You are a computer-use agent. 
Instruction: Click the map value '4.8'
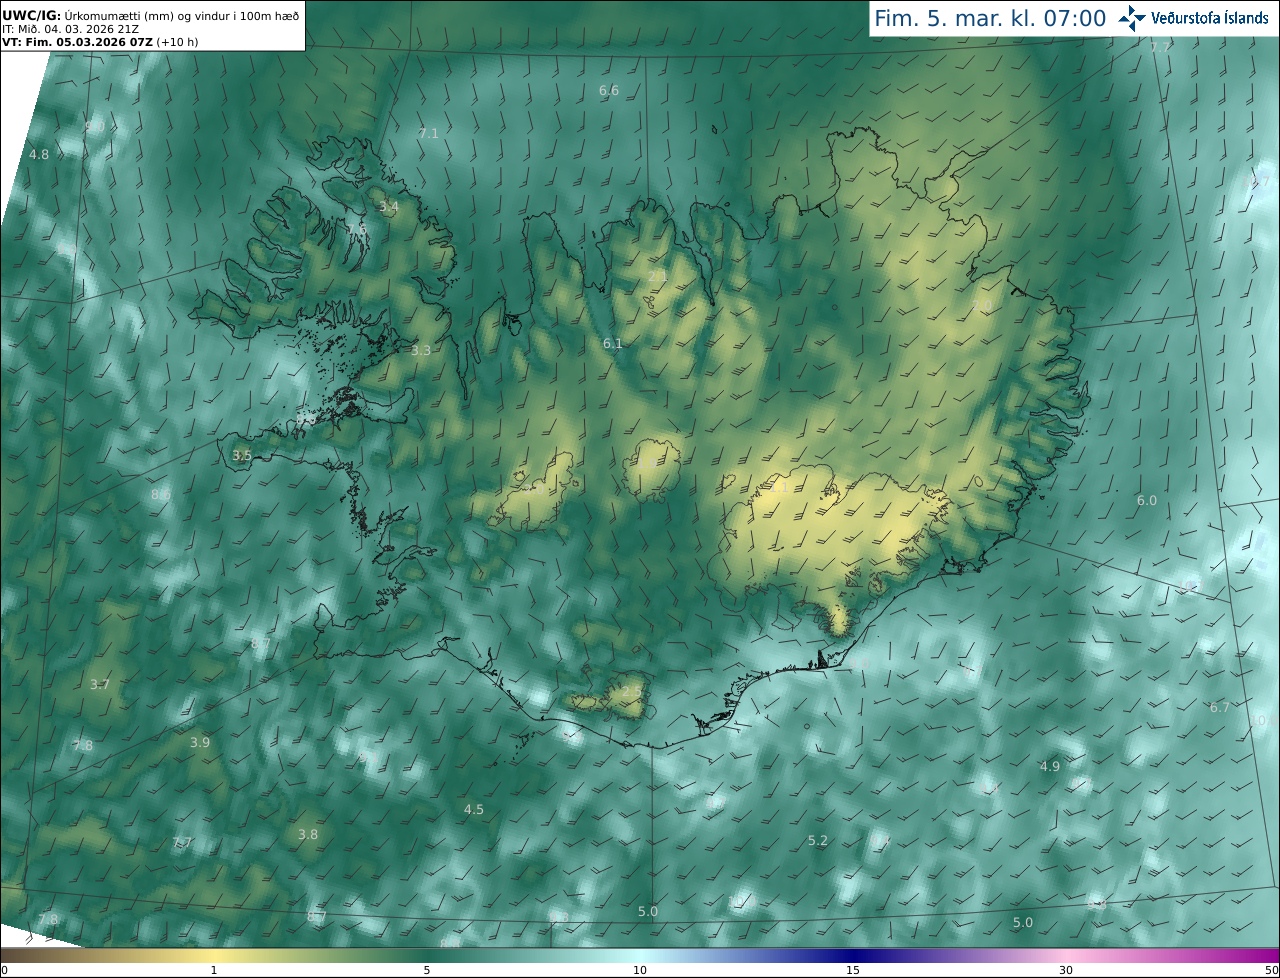click(39, 154)
